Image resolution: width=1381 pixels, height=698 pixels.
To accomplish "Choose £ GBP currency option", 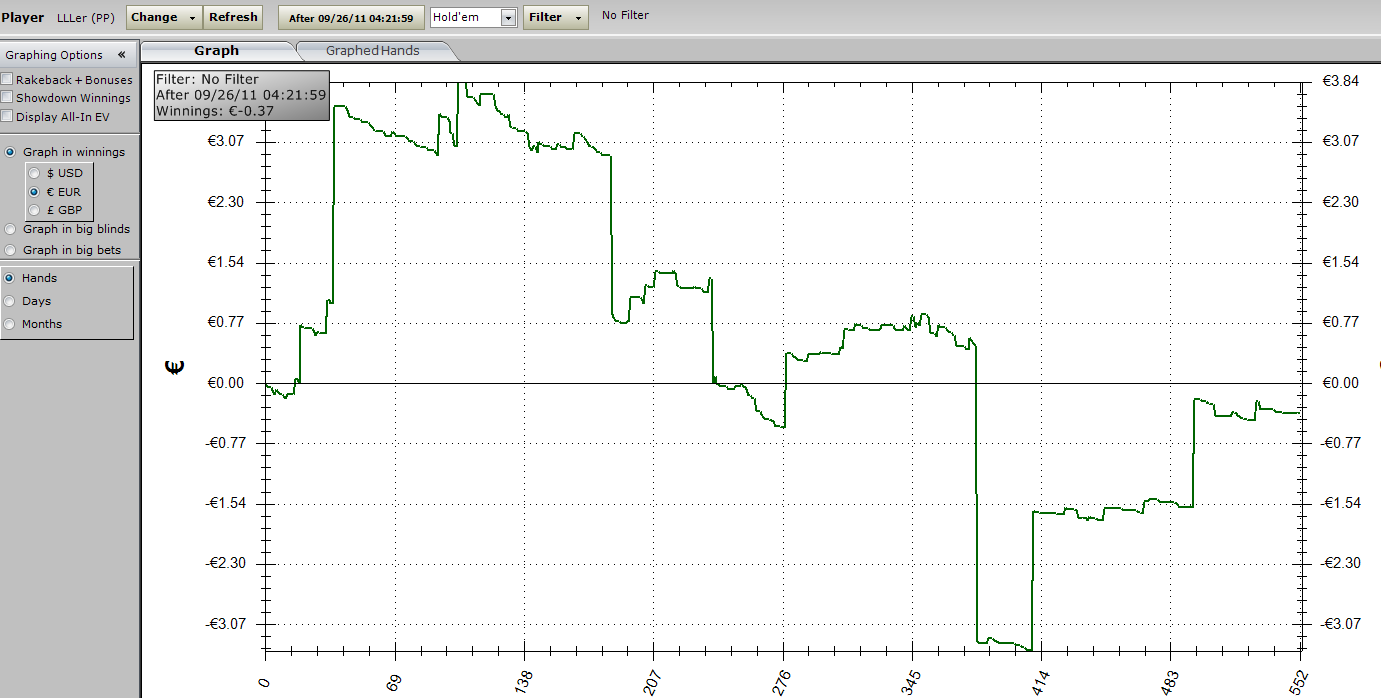I will point(36,210).
